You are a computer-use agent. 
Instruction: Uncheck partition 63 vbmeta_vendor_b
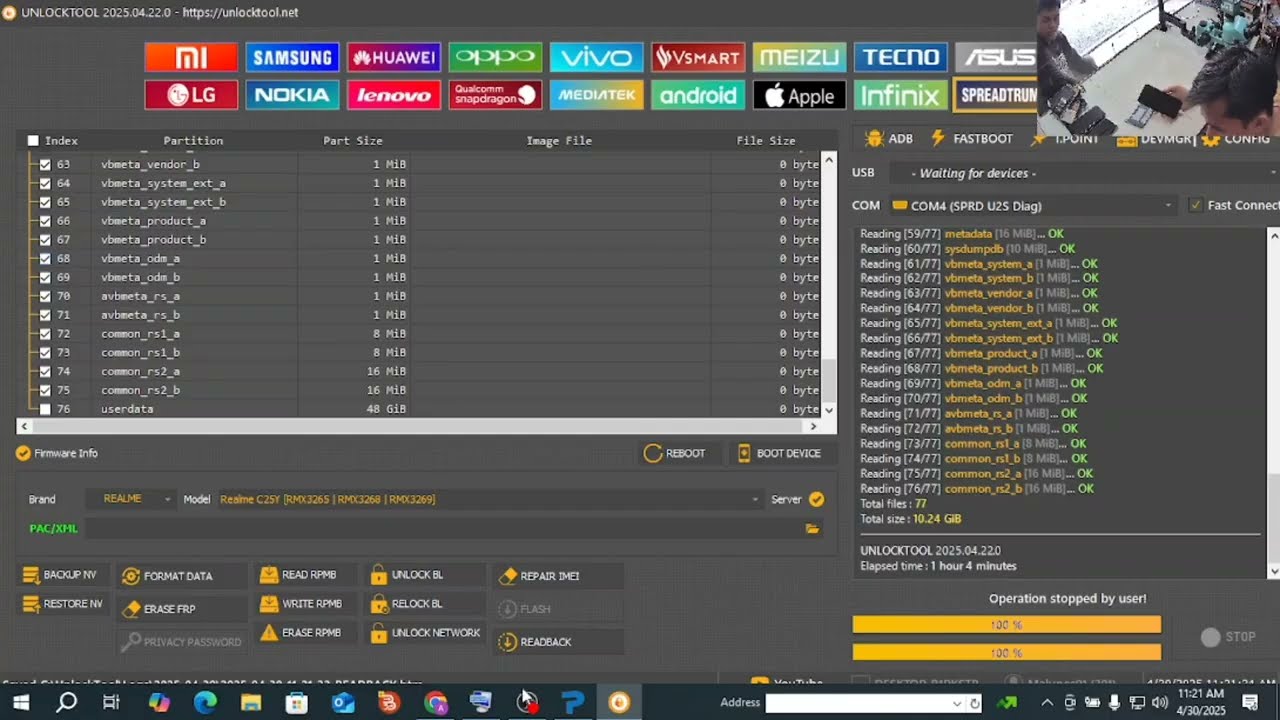click(45, 164)
